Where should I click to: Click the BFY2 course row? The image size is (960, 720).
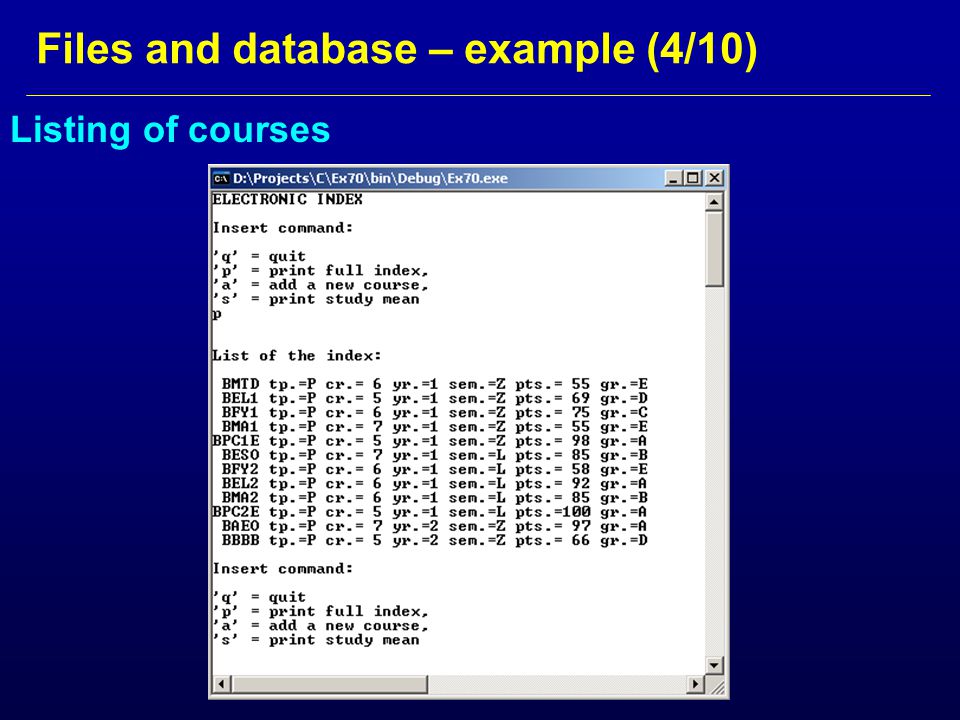[x=434, y=469]
